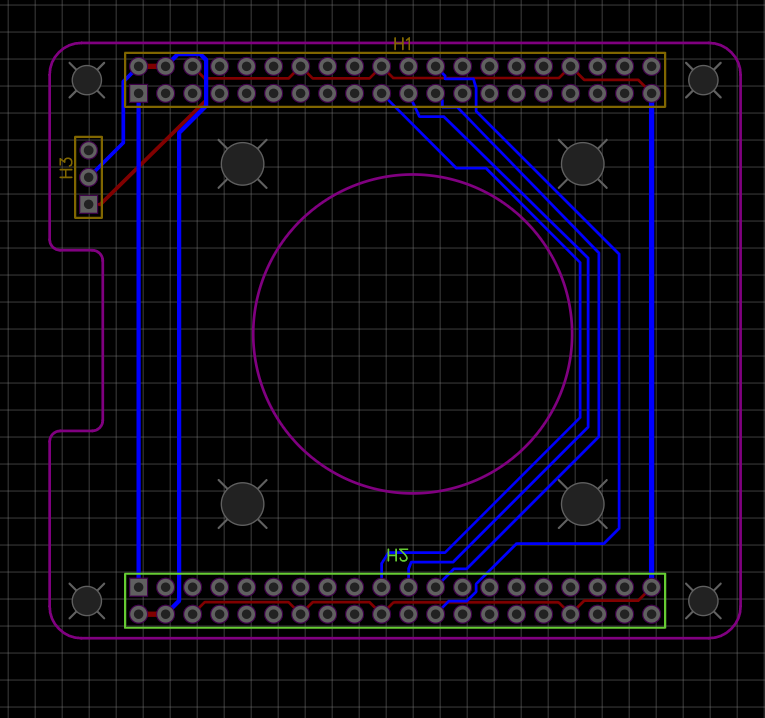Select the short red stub between H1's first two top pads
Image resolution: width=765 pixels, height=718 pixels.
tap(152, 66)
